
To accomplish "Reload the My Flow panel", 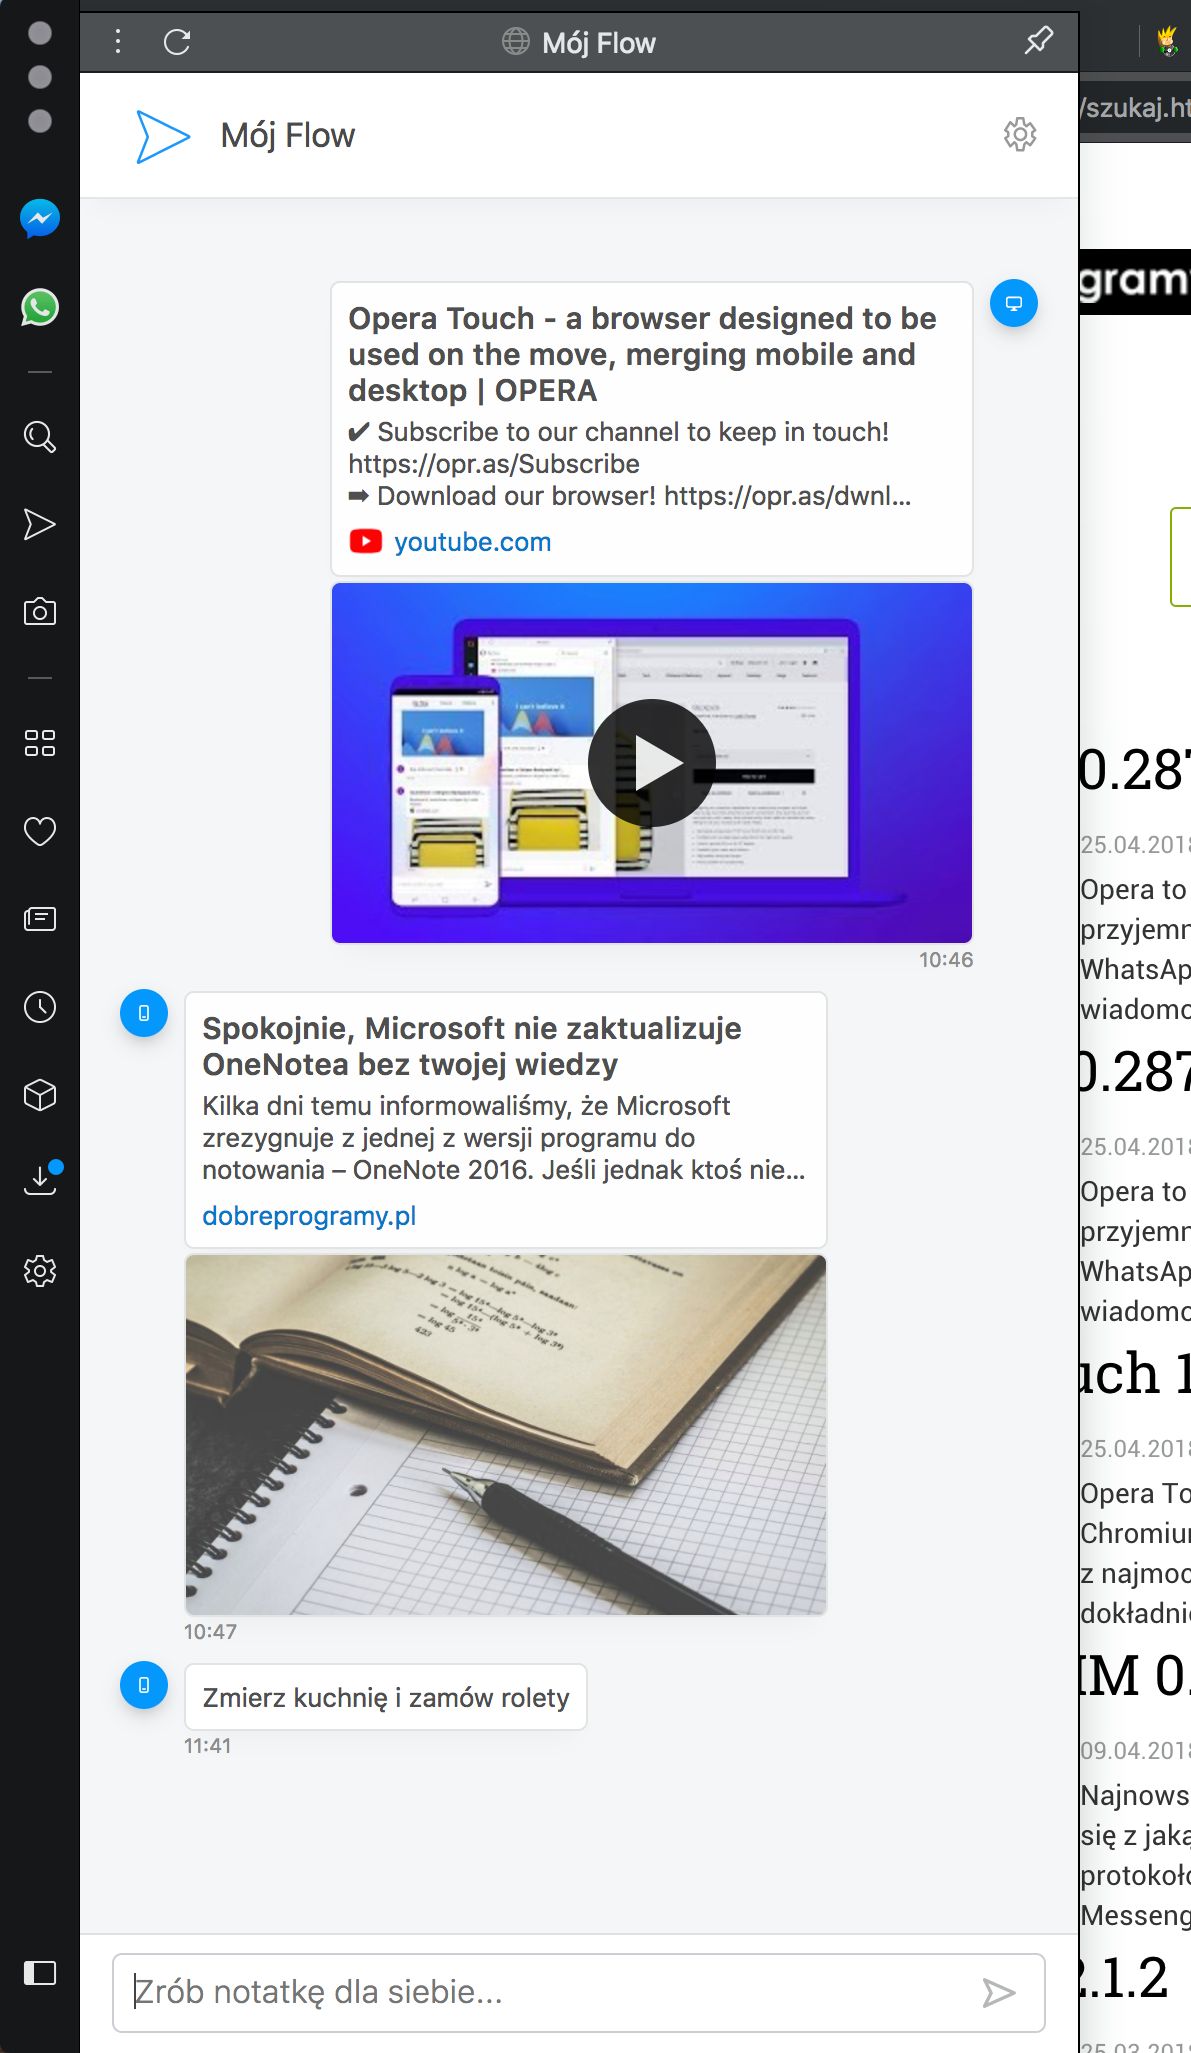I will click(x=177, y=42).
